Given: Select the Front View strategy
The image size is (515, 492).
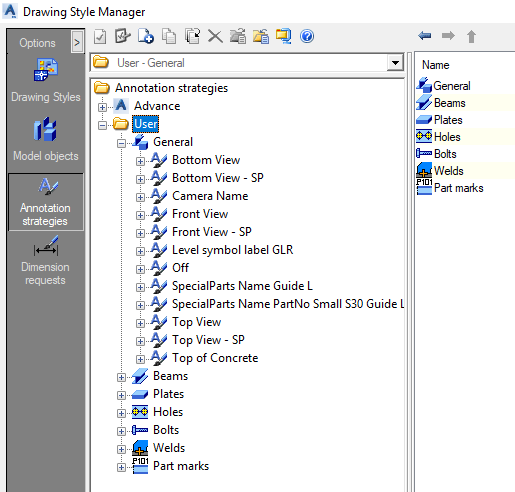Looking at the screenshot, I should click(x=200, y=214).
